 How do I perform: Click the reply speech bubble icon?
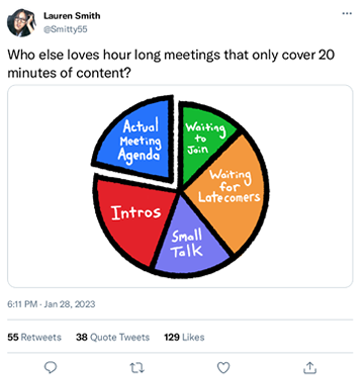(50, 367)
